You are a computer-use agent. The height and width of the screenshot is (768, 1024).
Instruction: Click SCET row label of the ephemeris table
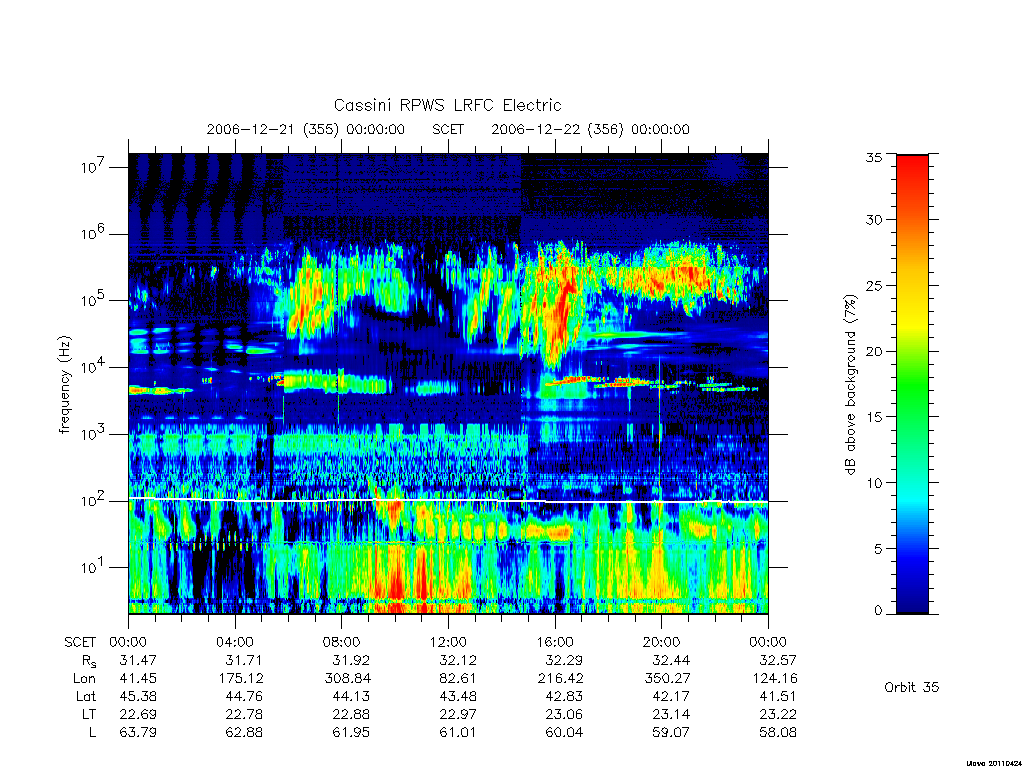(x=80, y=643)
